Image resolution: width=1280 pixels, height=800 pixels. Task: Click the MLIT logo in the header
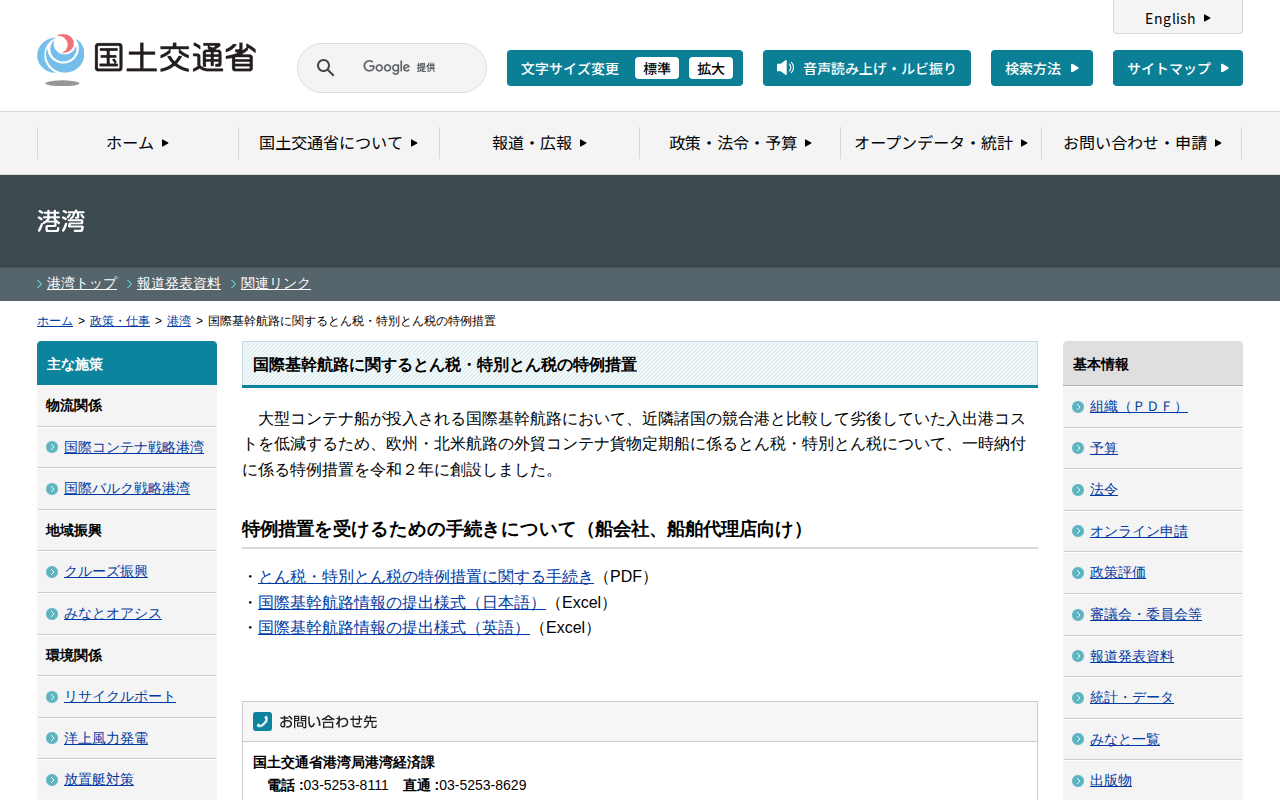click(x=146, y=59)
